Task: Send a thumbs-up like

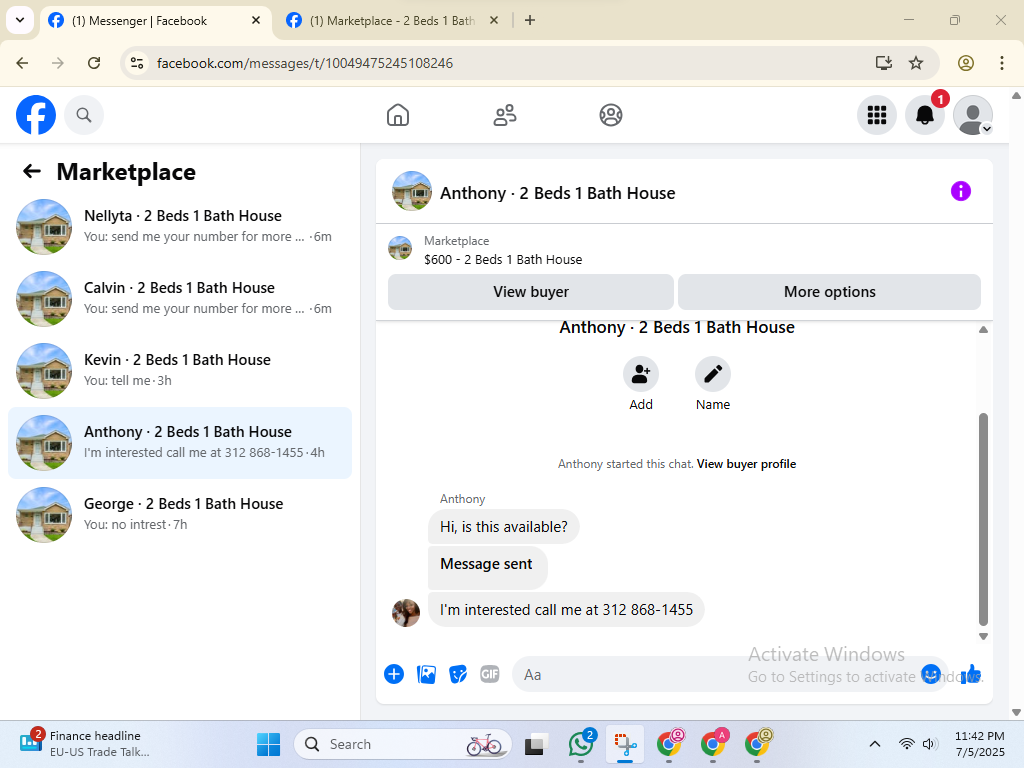Action: (970, 674)
